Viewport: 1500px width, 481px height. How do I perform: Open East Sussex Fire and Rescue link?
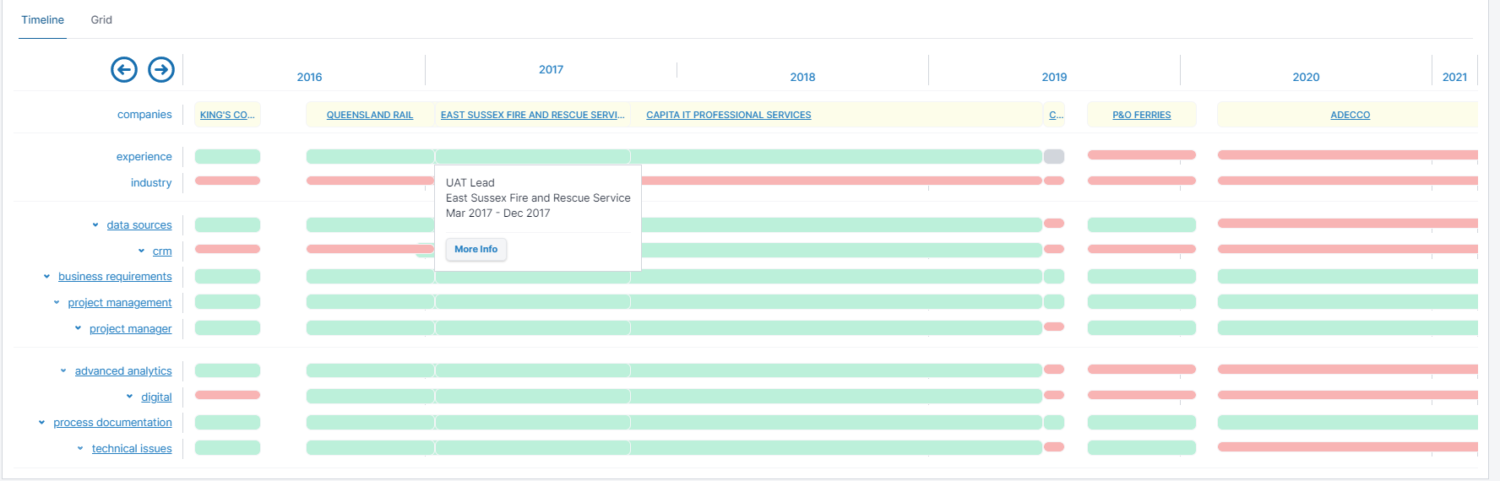pos(533,115)
